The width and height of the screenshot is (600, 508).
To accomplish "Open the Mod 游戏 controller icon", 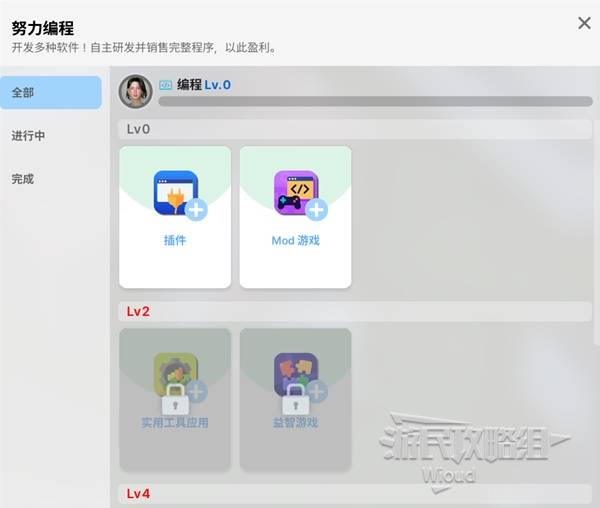I will (x=296, y=193).
